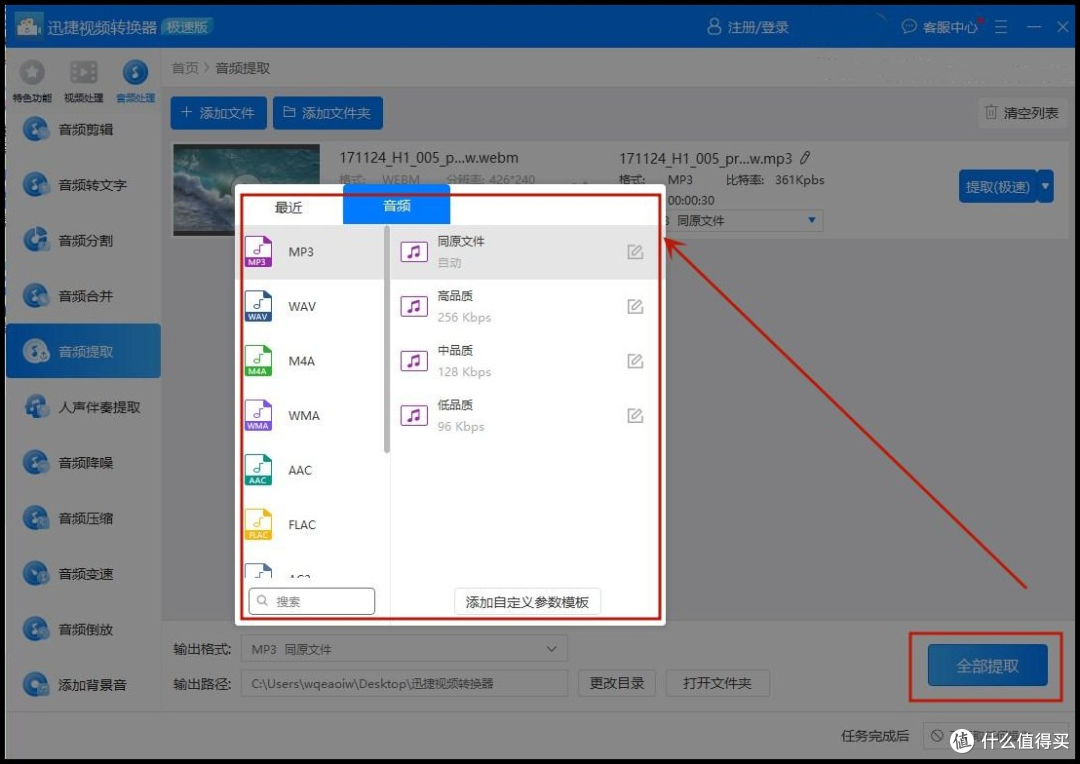Edit the 高品质 256 Kbps preset
1080x764 pixels.
[635, 307]
